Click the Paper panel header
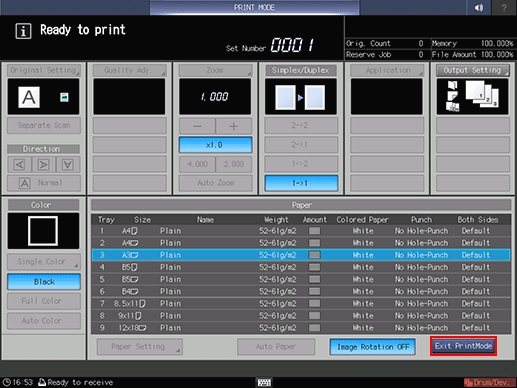517x388 pixels. tap(301, 205)
